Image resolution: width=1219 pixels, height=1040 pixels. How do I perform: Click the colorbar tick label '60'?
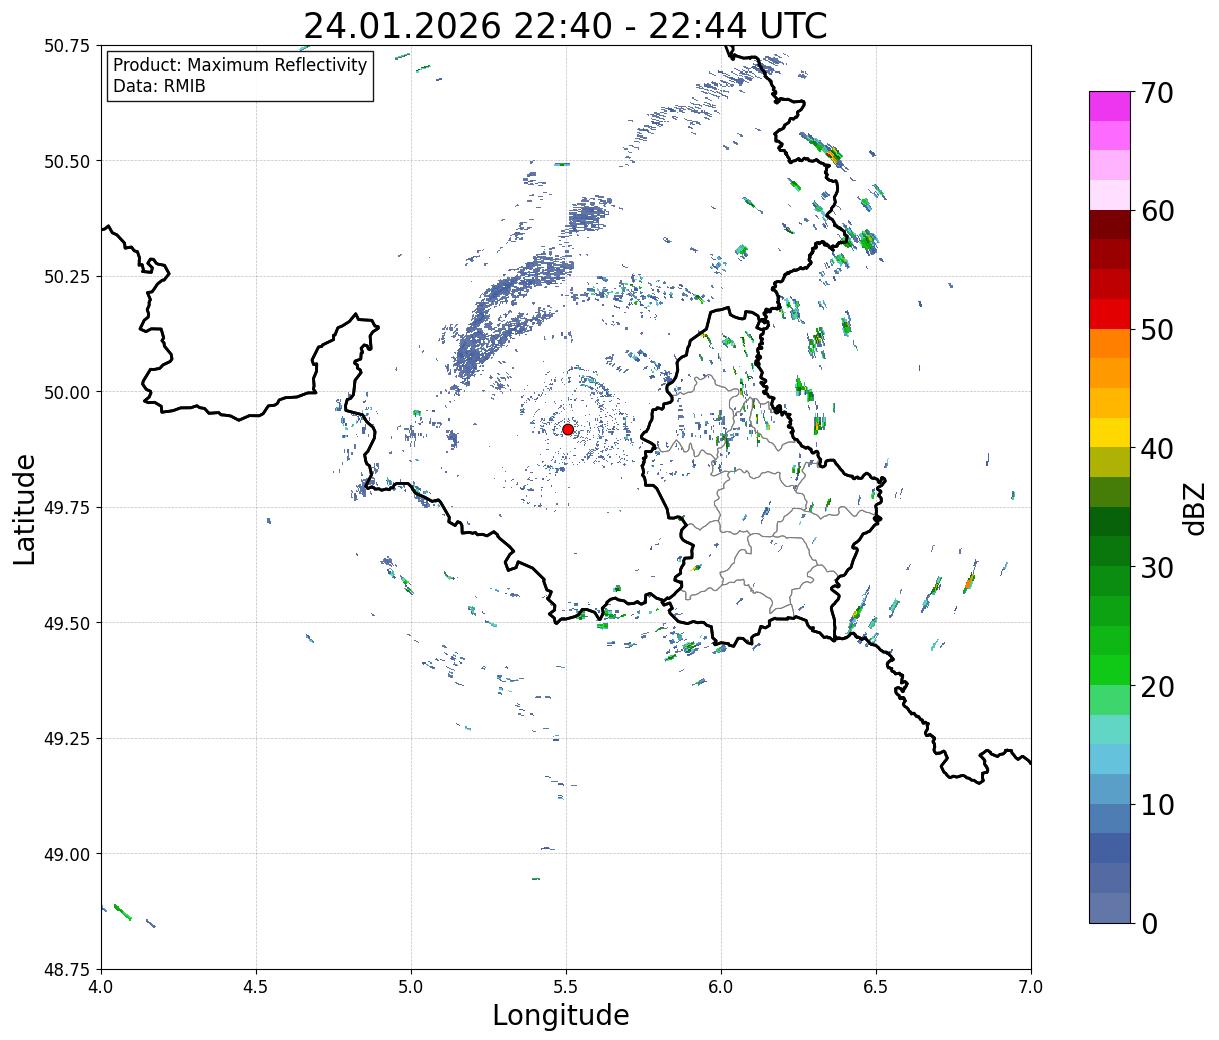[x=1157, y=211]
